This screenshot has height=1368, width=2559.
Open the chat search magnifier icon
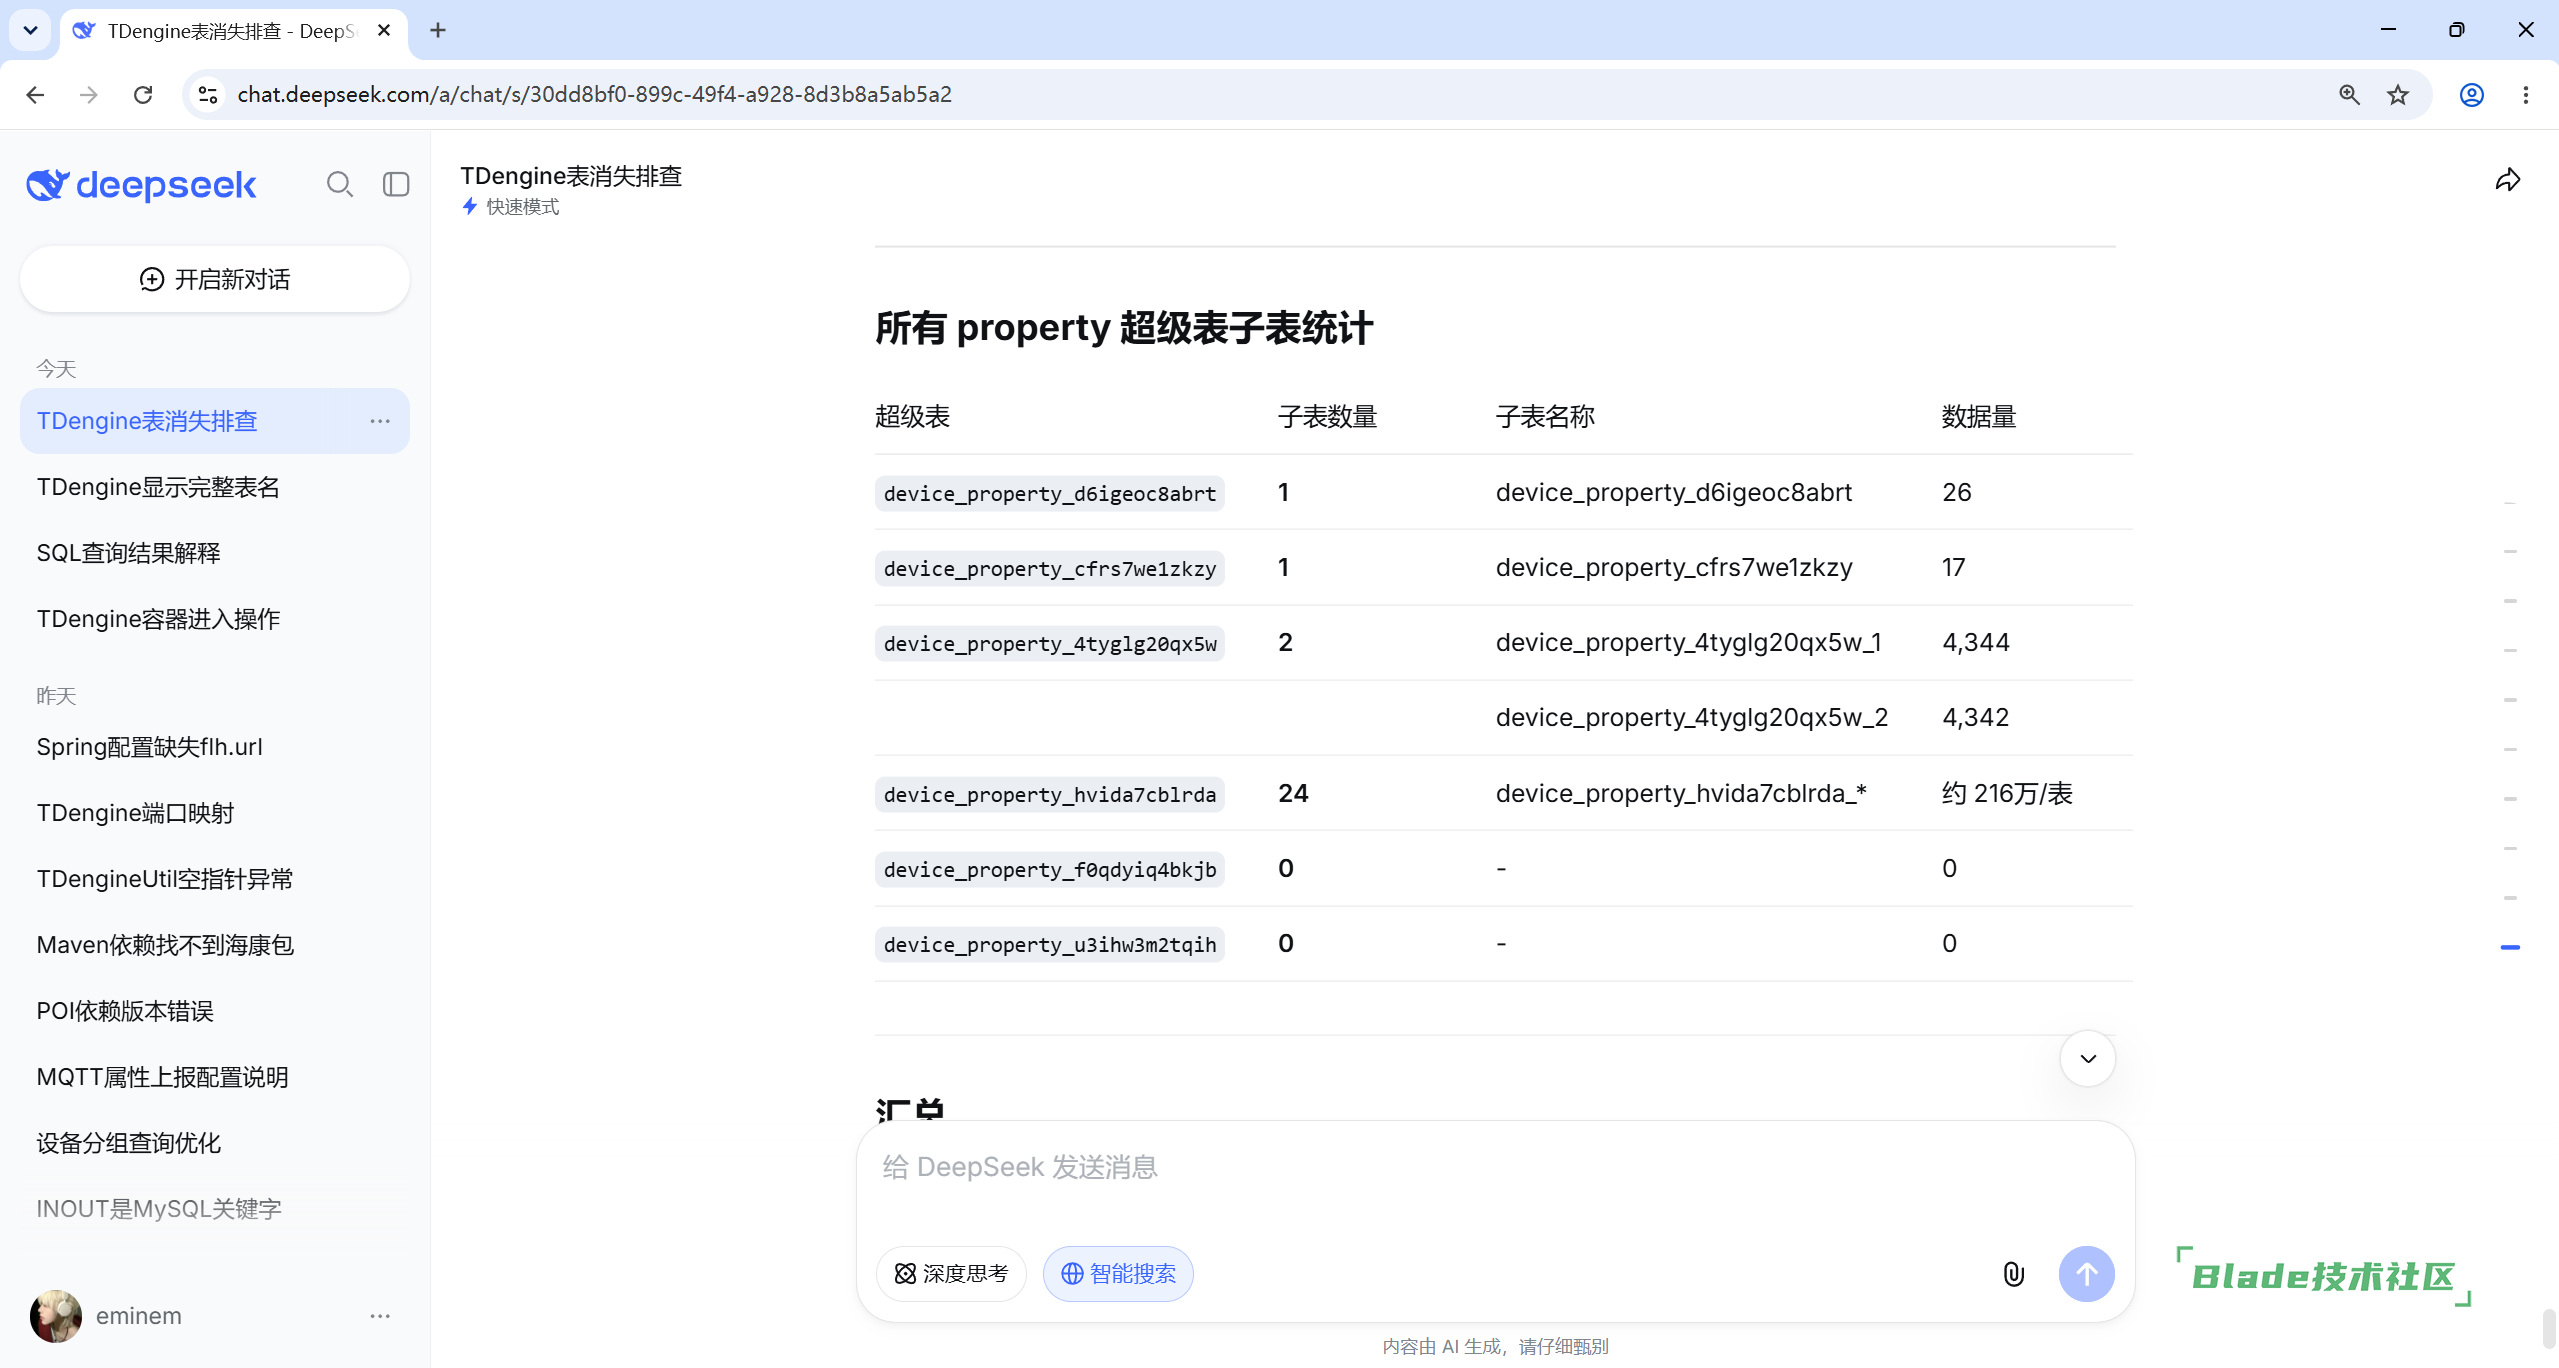[x=340, y=184]
